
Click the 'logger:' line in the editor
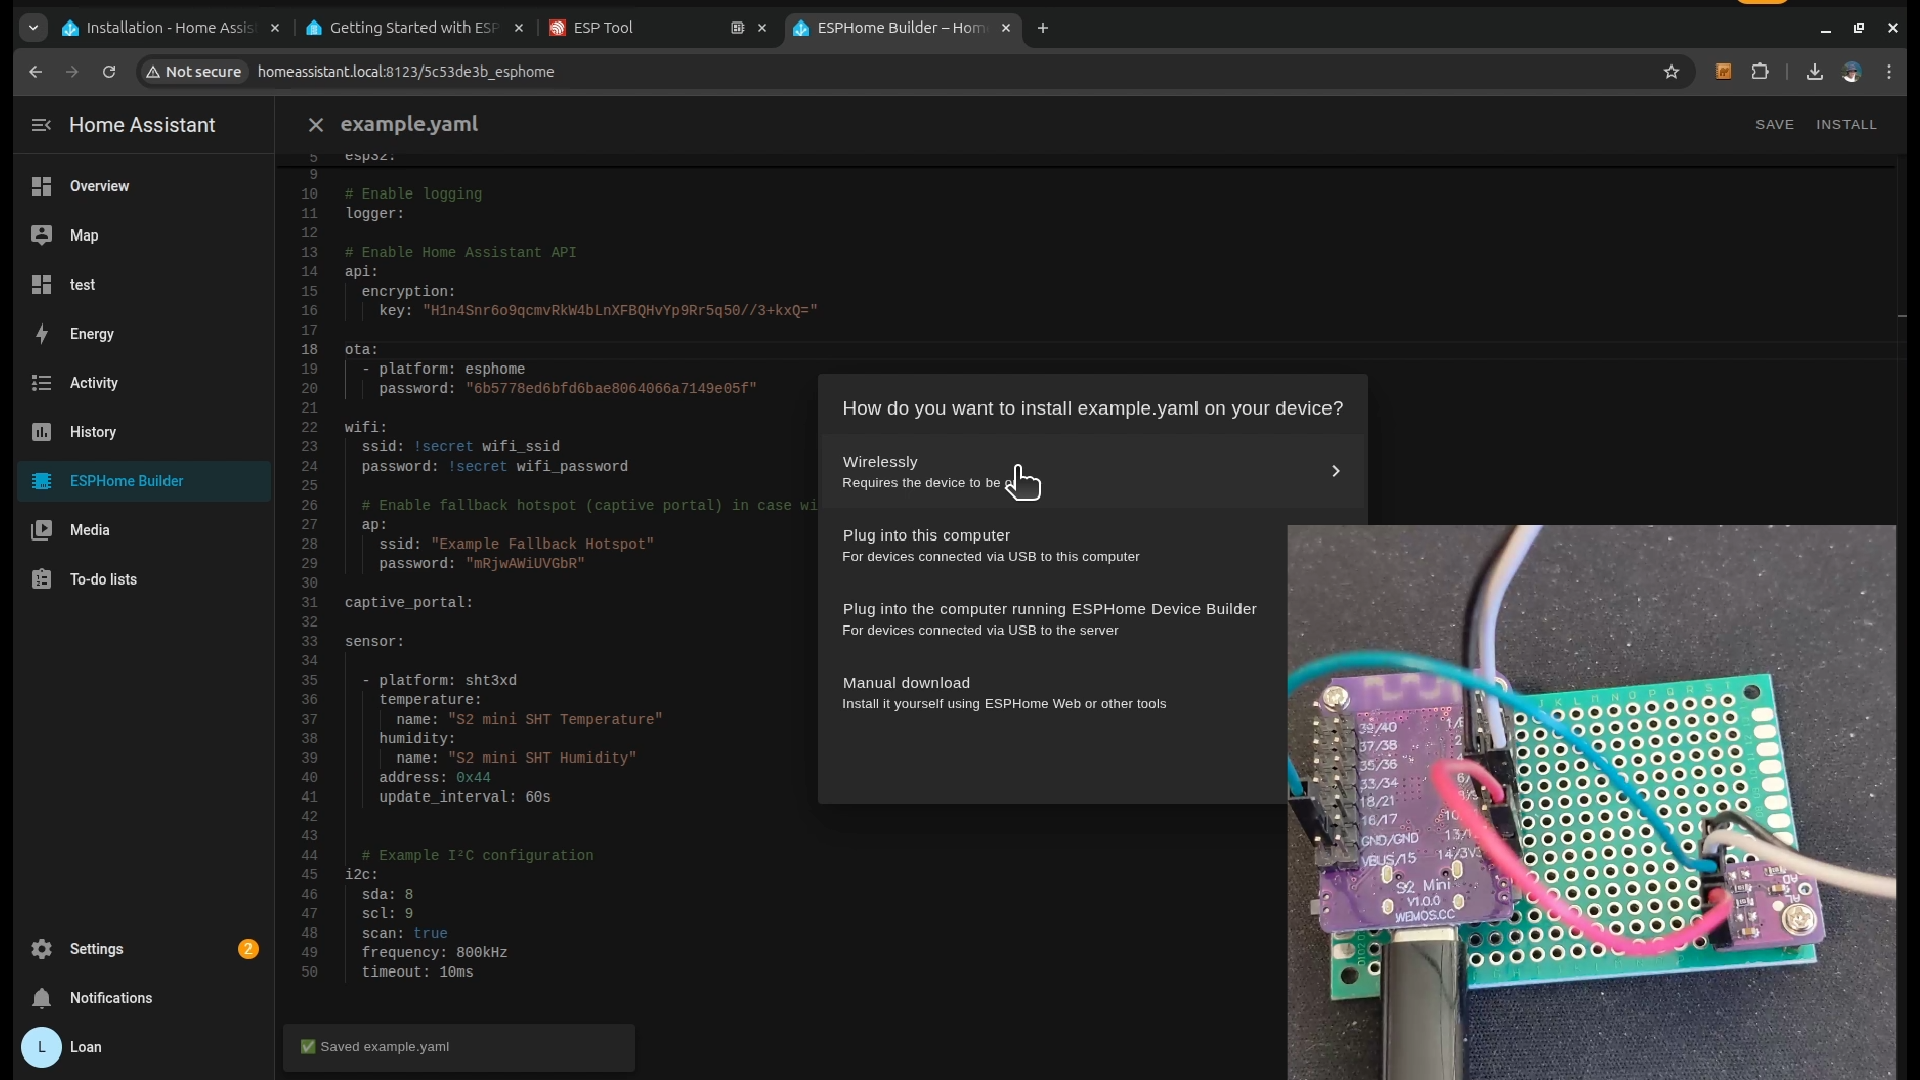pyautogui.click(x=375, y=213)
